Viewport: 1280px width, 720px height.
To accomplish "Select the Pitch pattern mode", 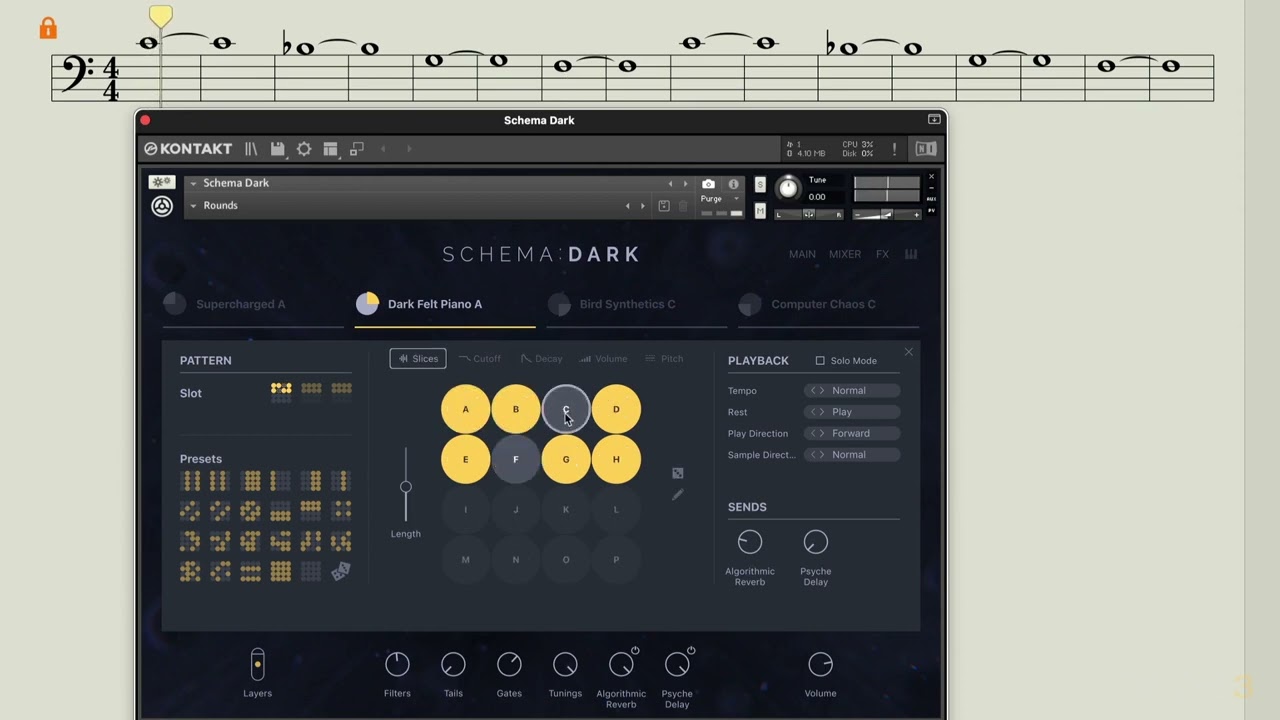I will [x=665, y=359].
